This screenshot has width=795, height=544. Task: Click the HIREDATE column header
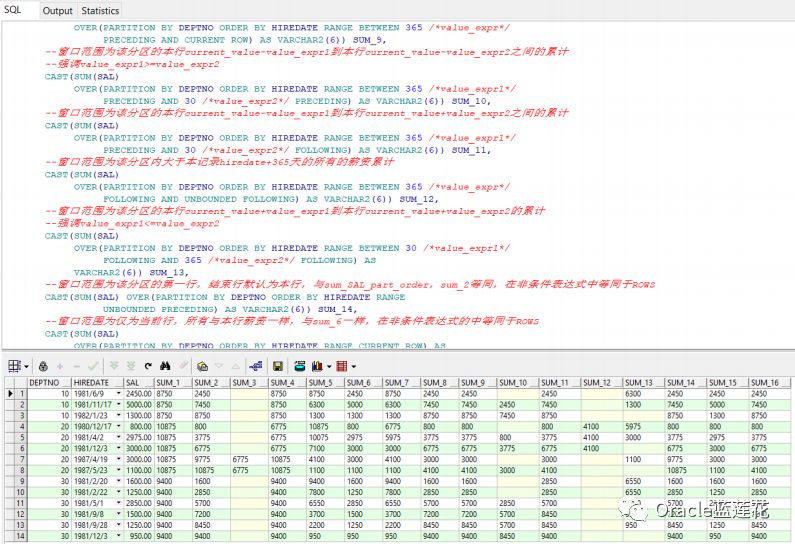[98, 383]
